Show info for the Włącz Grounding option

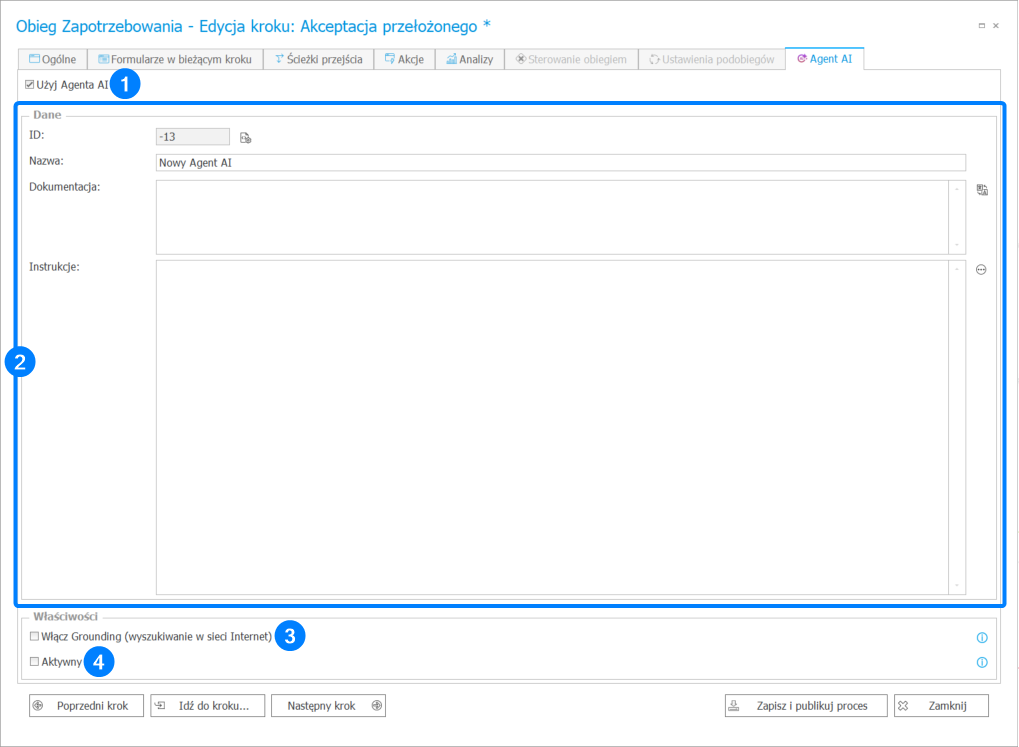981,637
